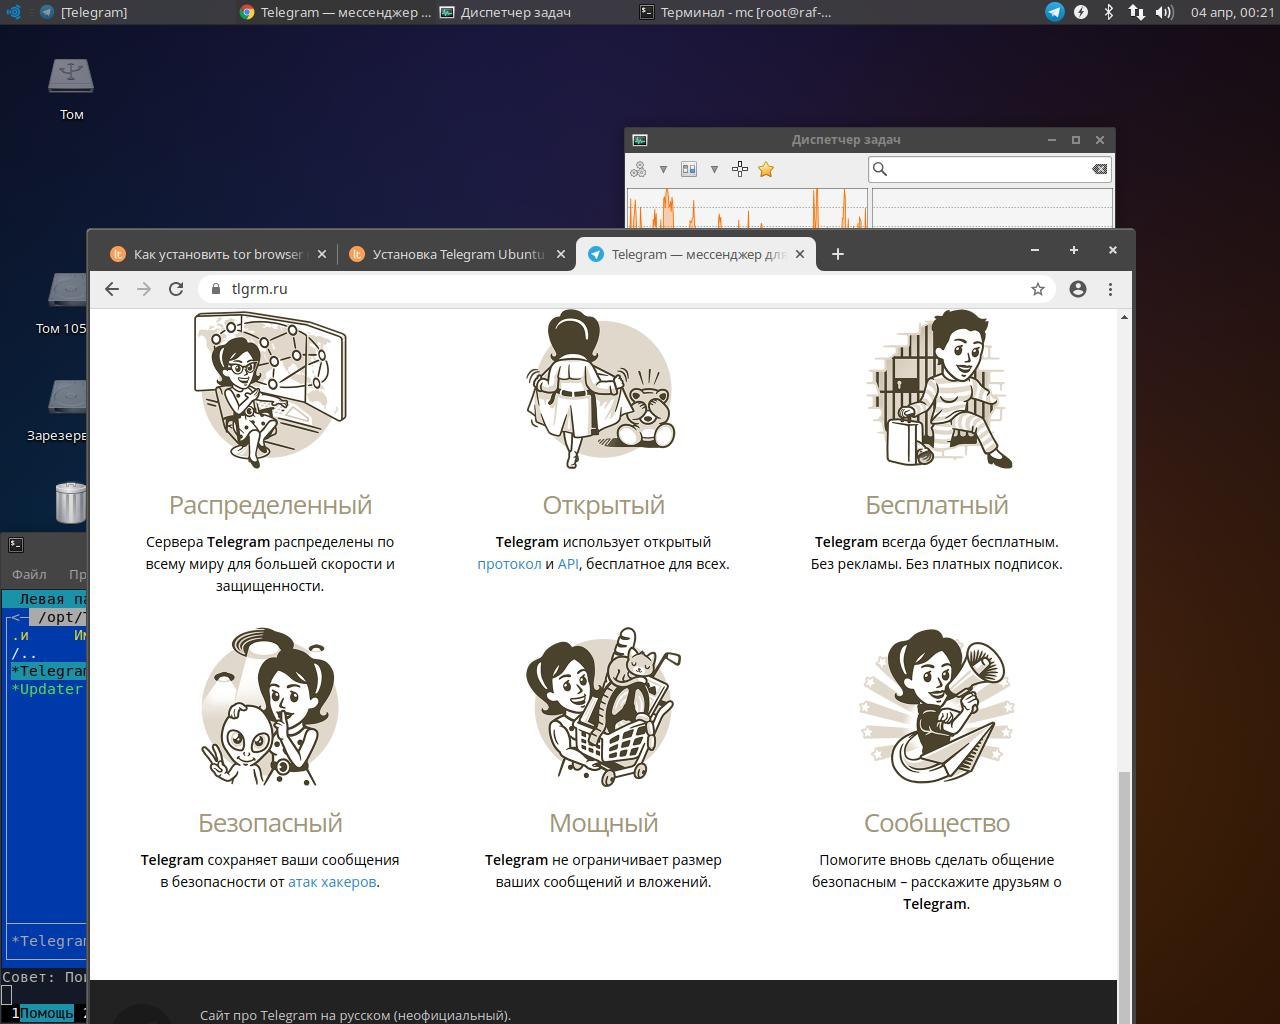Select Task Manager's crosshair window-identify tool
Screen dimensions: 1280x1024
[740, 169]
